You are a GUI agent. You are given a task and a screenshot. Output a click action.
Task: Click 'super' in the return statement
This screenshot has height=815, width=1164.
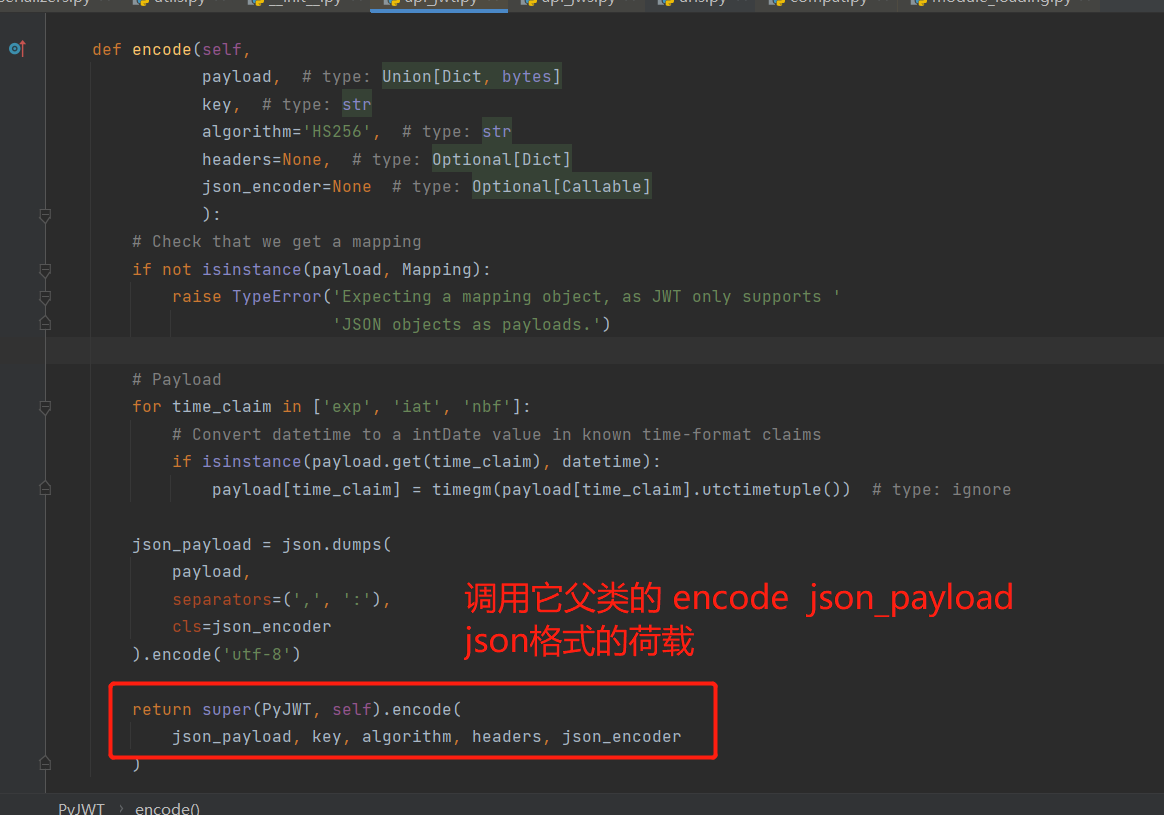[x=226, y=710]
